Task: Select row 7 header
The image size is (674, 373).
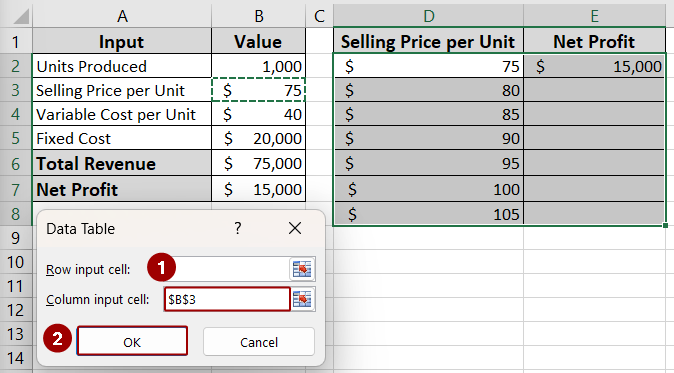Action: 16,189
